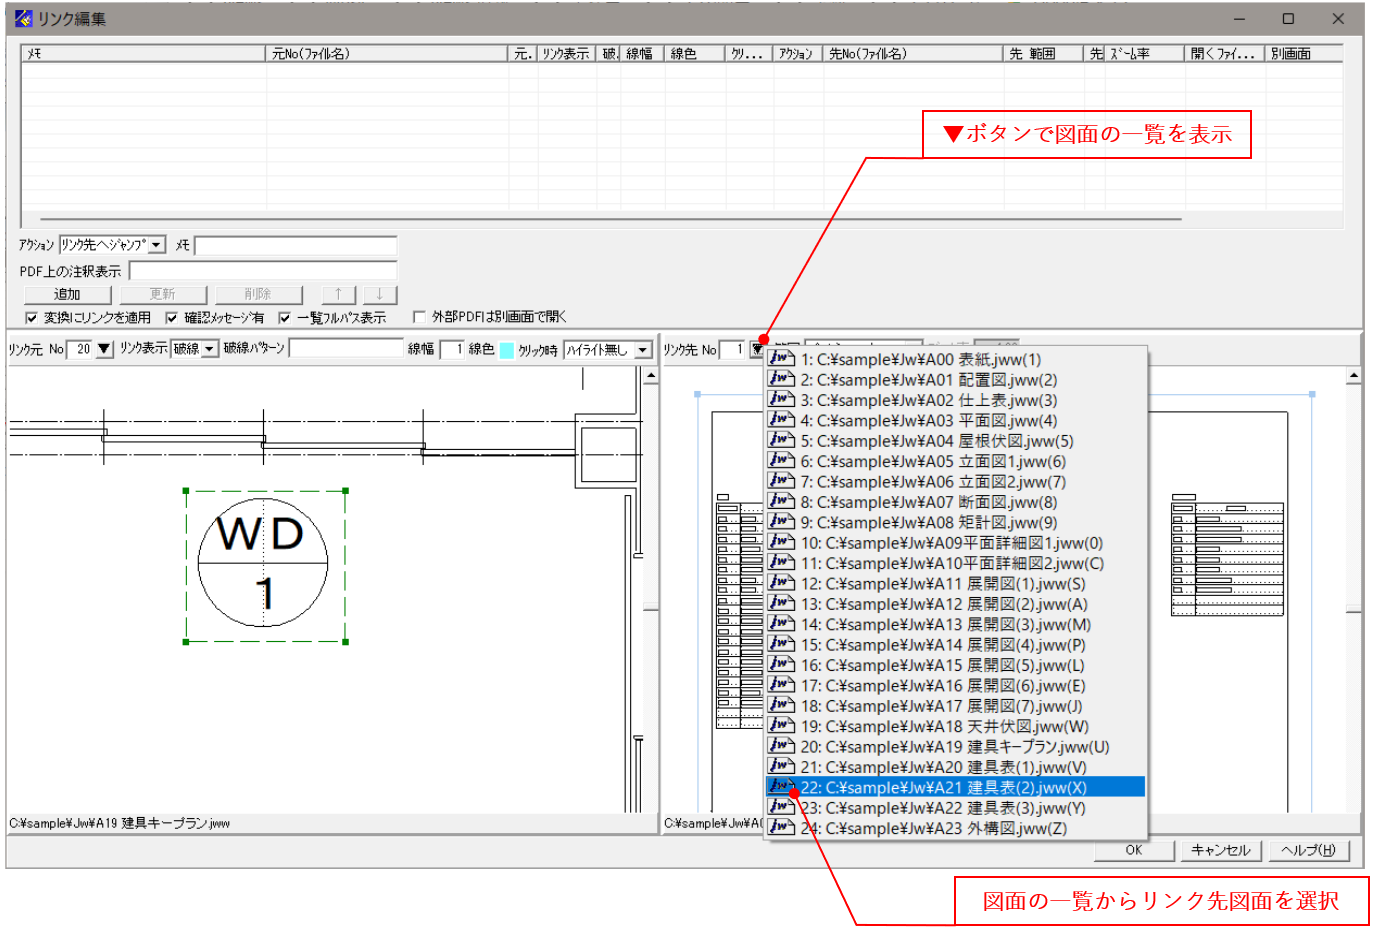Click the キャンセル button

[1220, 850]
